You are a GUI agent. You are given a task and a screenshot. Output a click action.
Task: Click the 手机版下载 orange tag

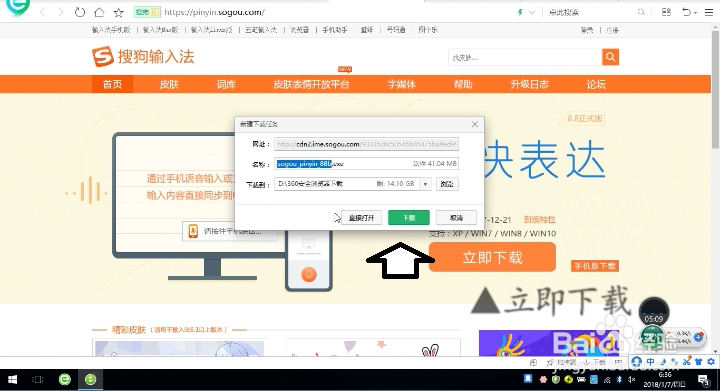[x=595, y=266]
